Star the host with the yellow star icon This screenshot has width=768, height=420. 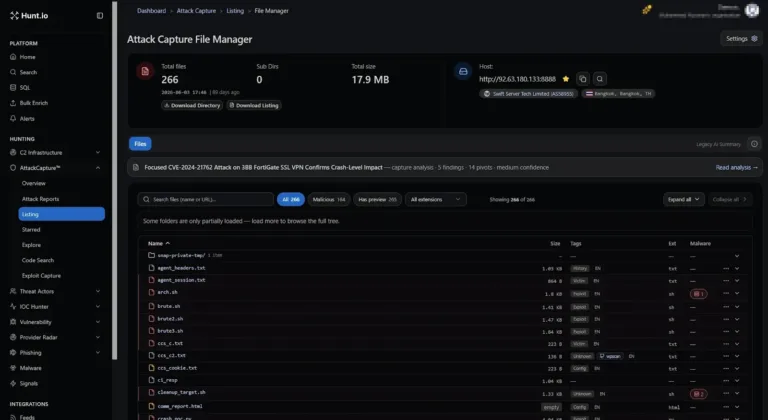point(566,79)
